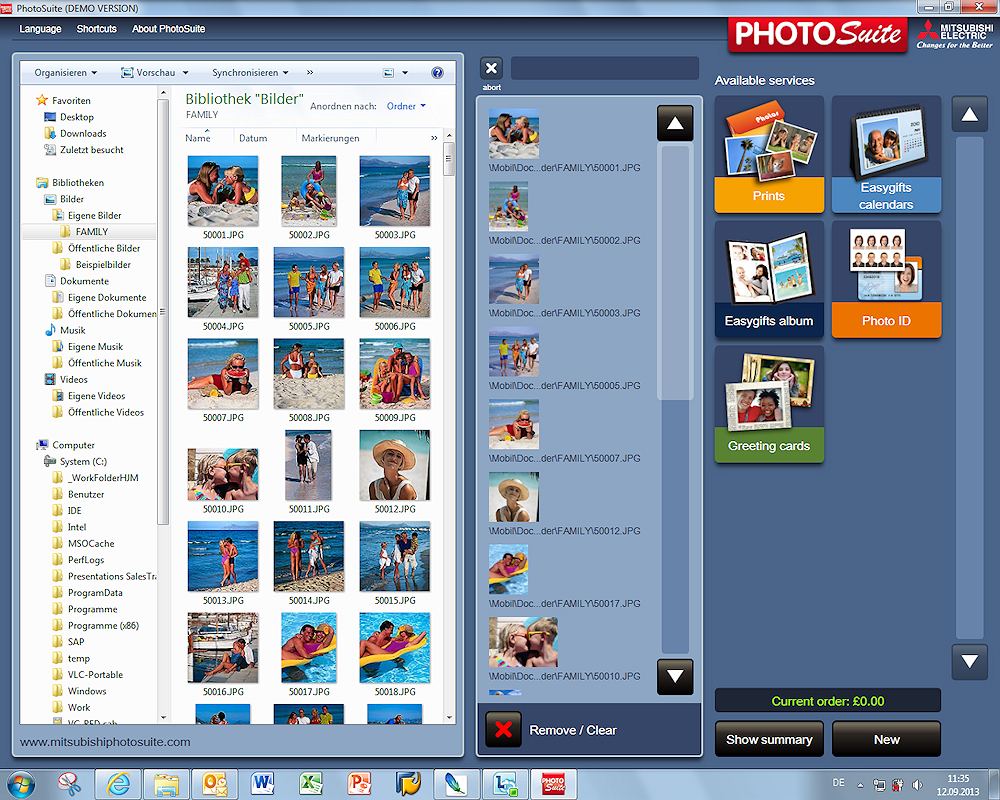Open the Prints service tile
Screen dimensions: 1000x800
coord(768,154)
